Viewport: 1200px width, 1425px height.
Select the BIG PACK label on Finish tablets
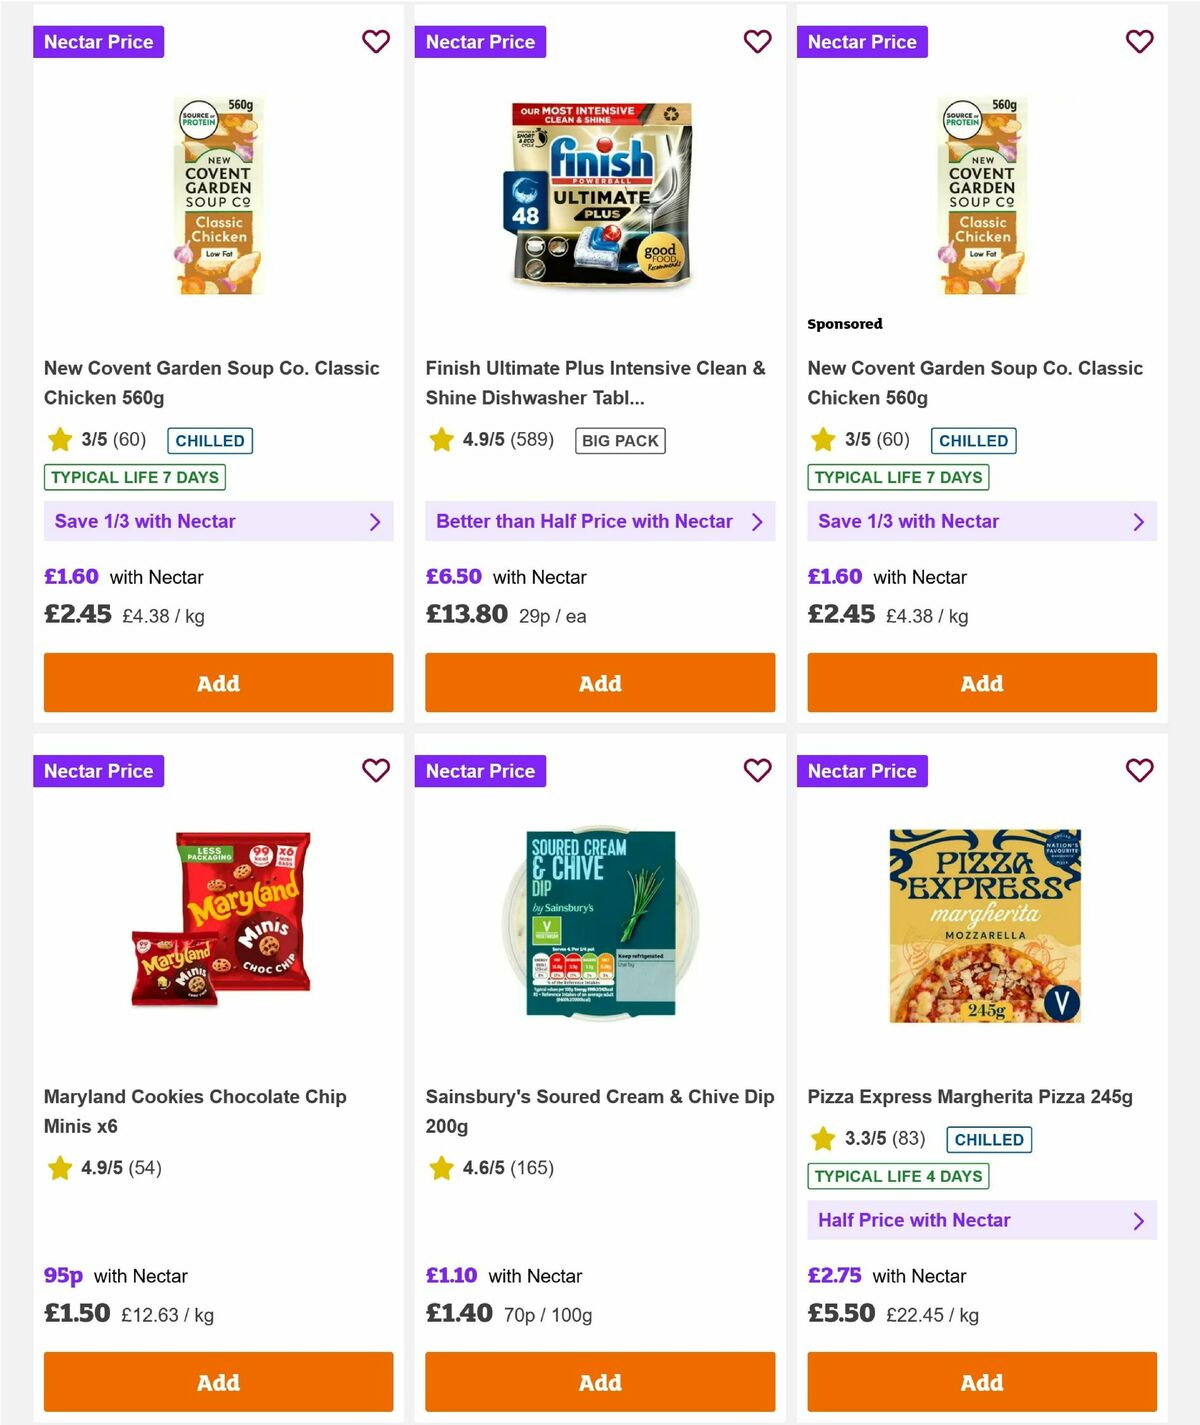(619, 440)
